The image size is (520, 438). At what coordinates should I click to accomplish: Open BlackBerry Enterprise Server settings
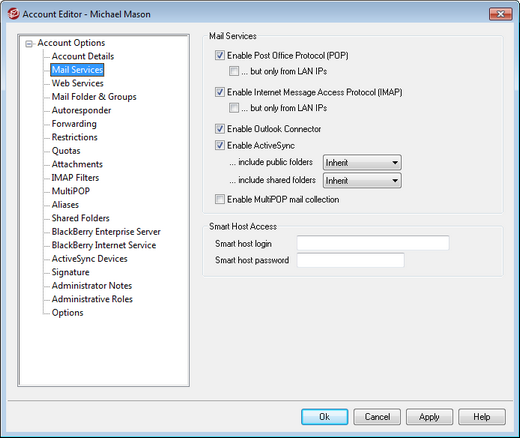click(x=106, y=232)
